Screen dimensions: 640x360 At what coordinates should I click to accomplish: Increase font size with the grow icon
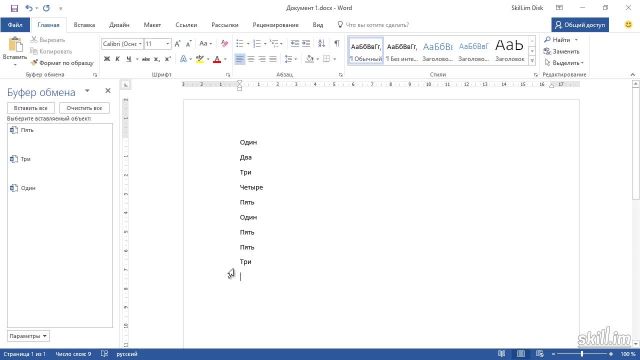pos(177,44)
